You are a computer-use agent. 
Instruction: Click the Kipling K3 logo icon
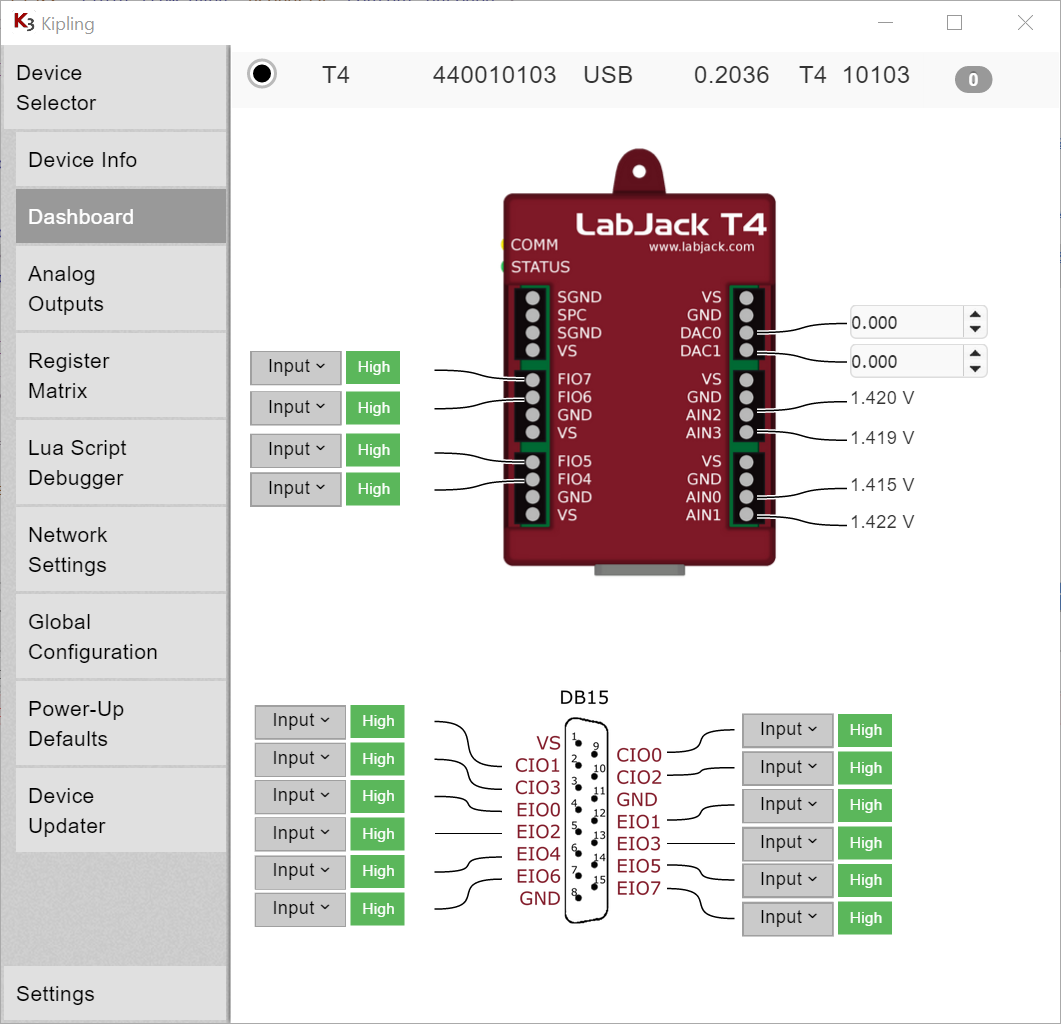click(x=24, y=23)
